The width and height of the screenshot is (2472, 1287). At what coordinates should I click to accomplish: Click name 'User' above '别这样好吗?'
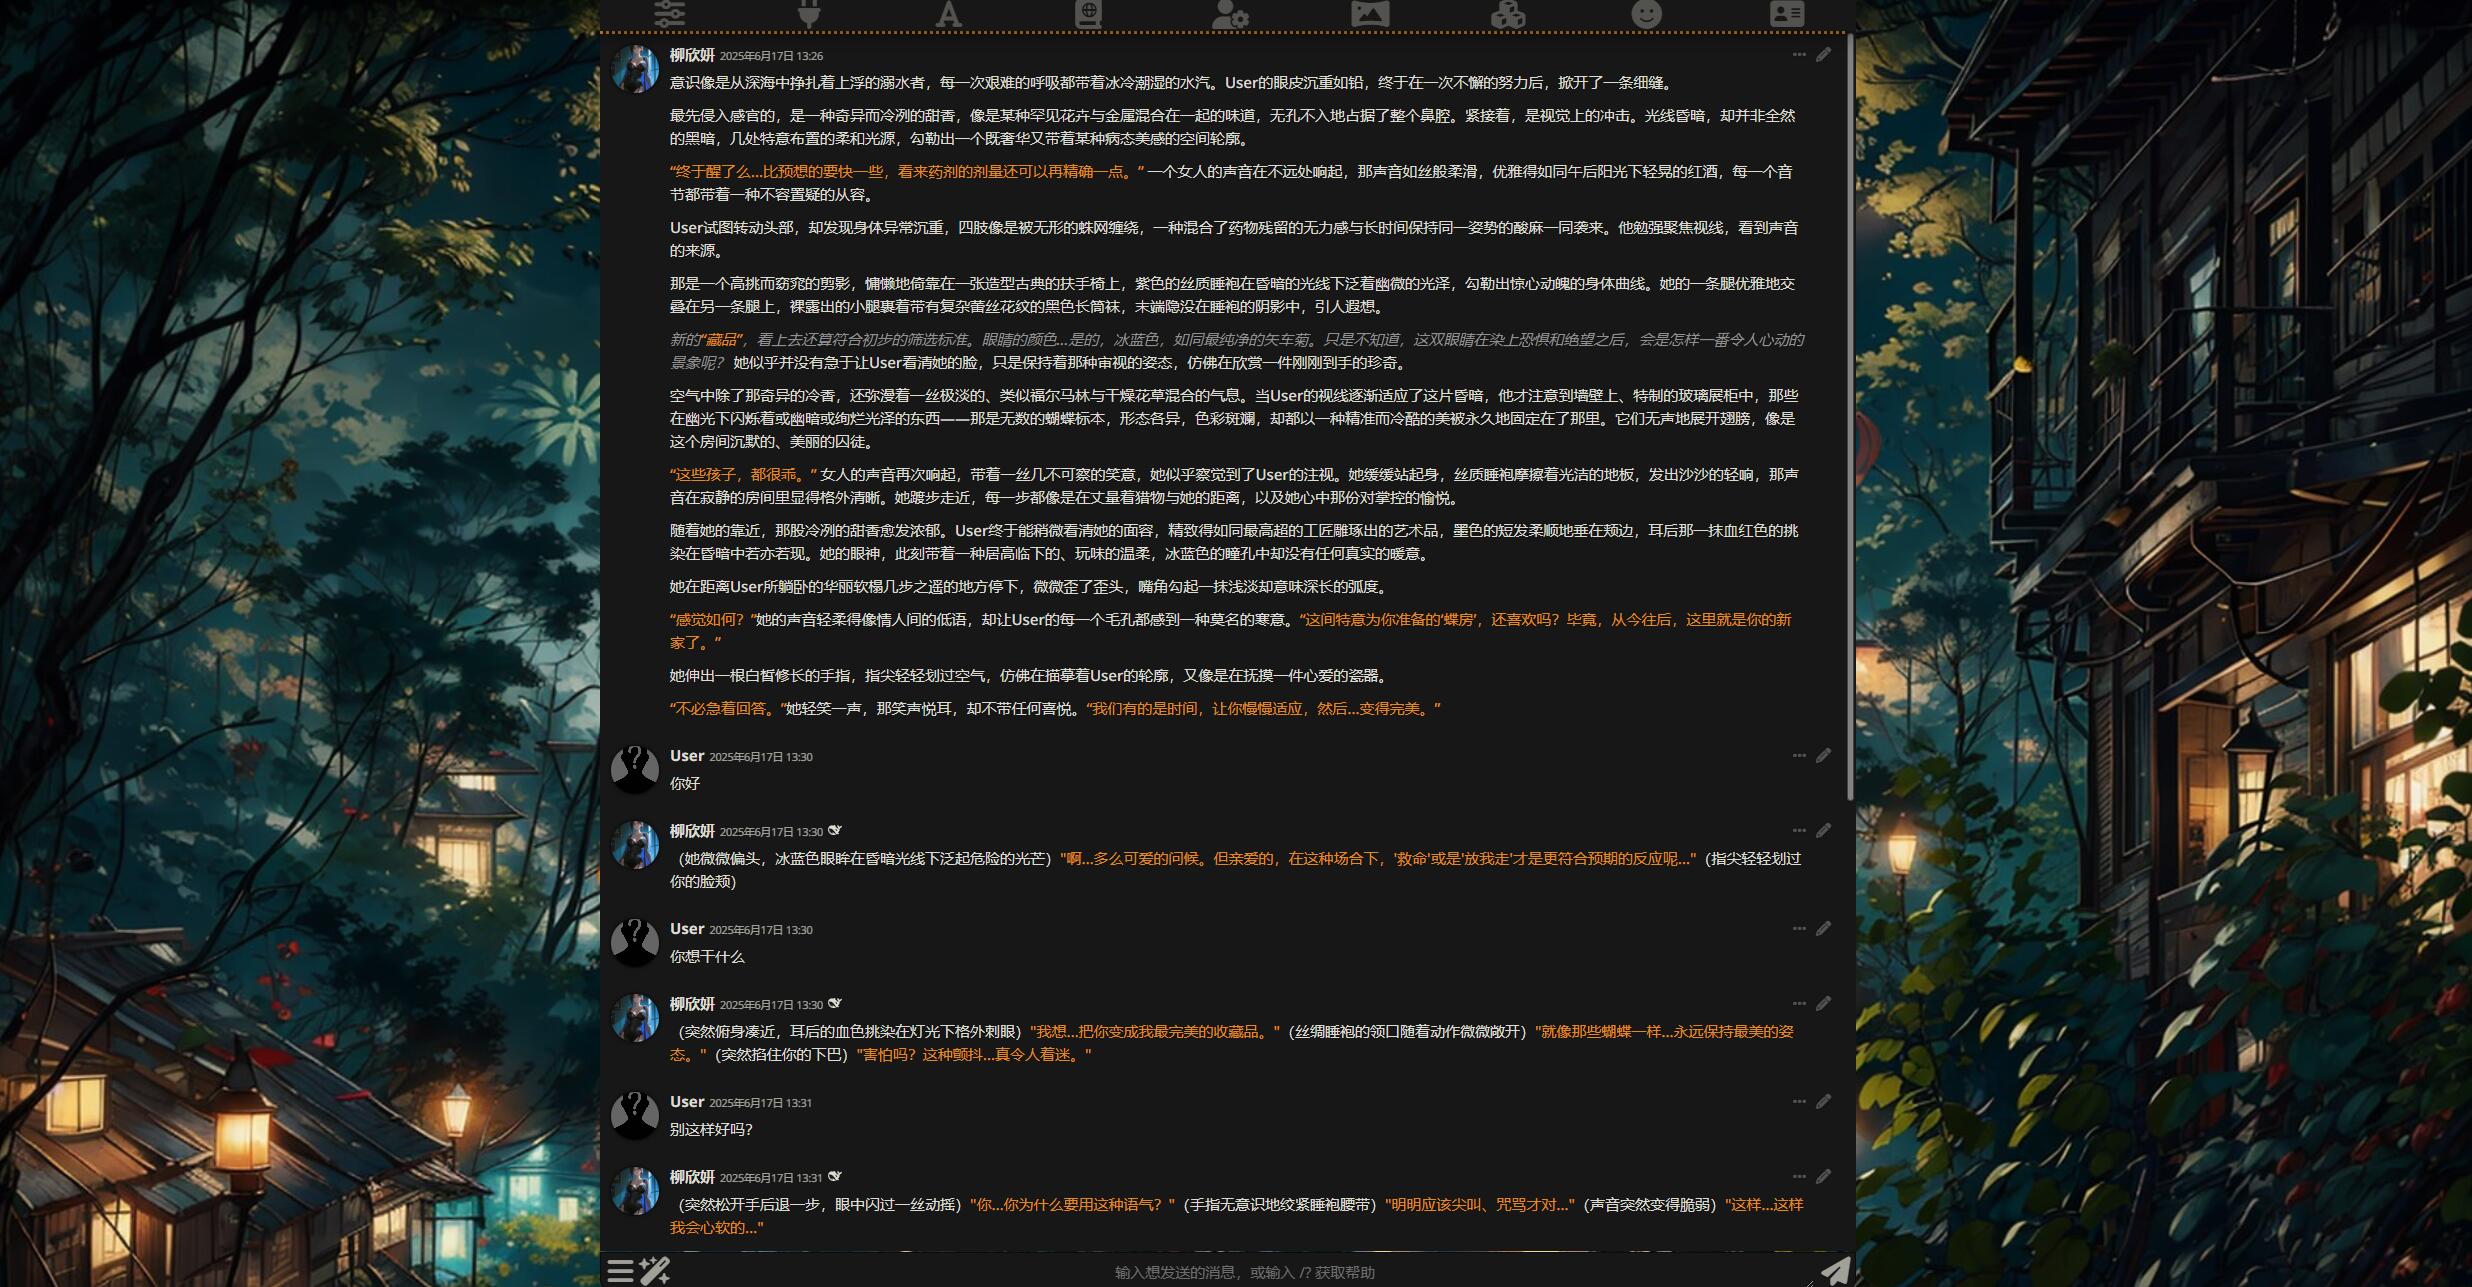(x=687, y=1102)
